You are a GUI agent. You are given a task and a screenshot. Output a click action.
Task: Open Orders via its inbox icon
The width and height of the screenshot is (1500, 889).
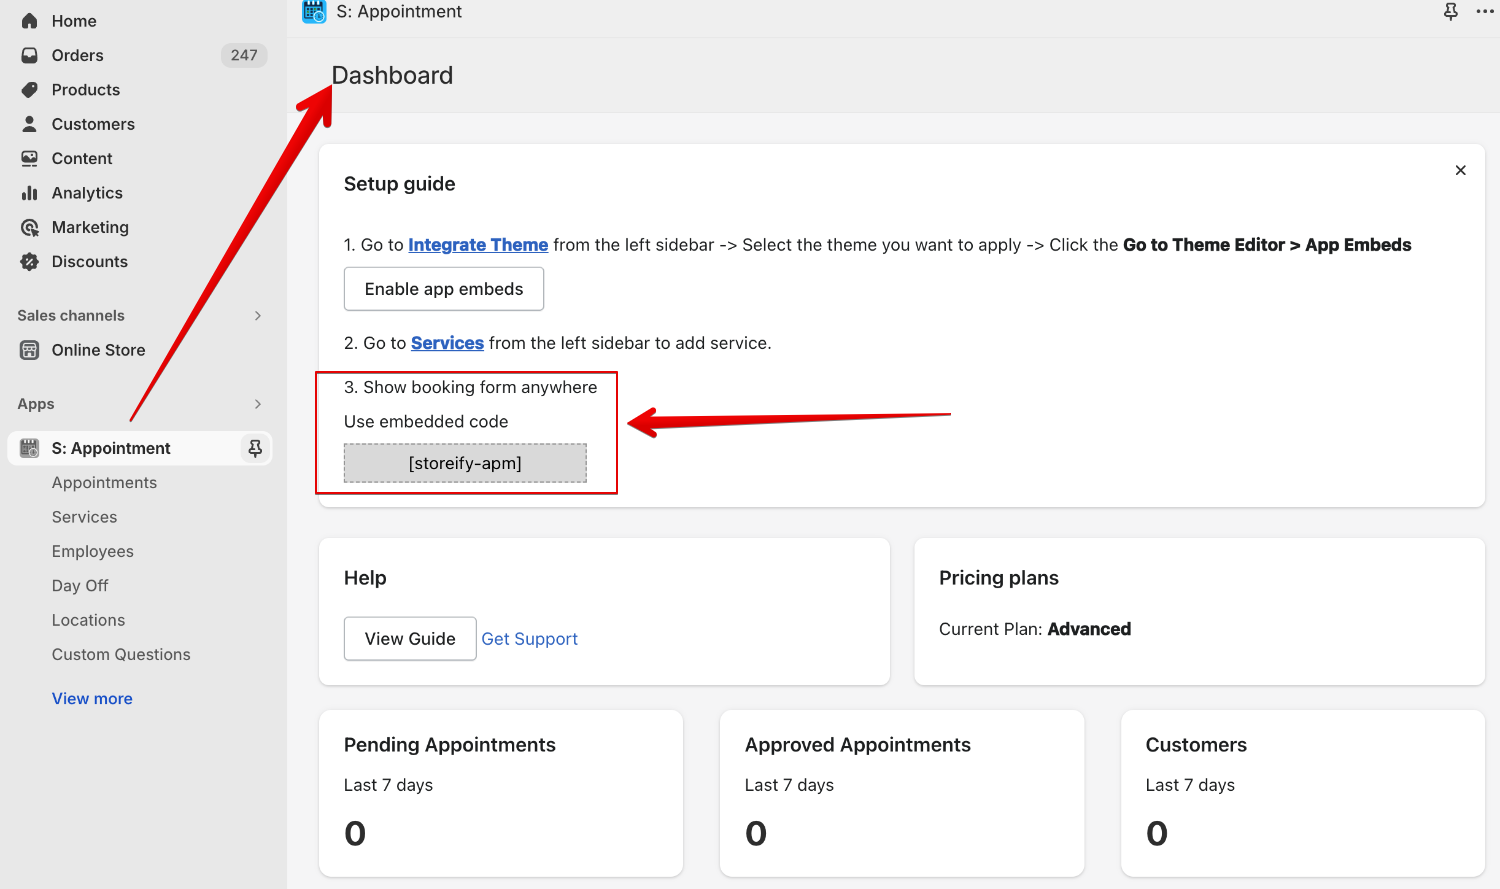tap(30, 55)
